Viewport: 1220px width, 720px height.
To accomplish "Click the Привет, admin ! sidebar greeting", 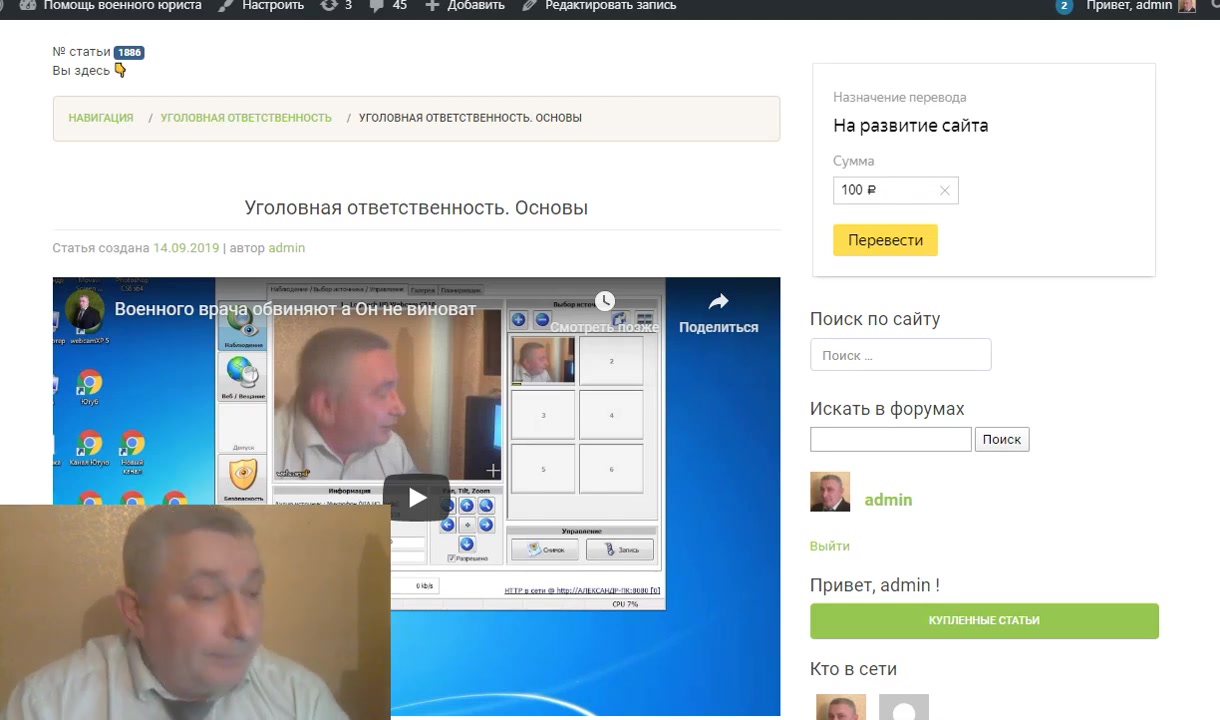I will [875, 585].
